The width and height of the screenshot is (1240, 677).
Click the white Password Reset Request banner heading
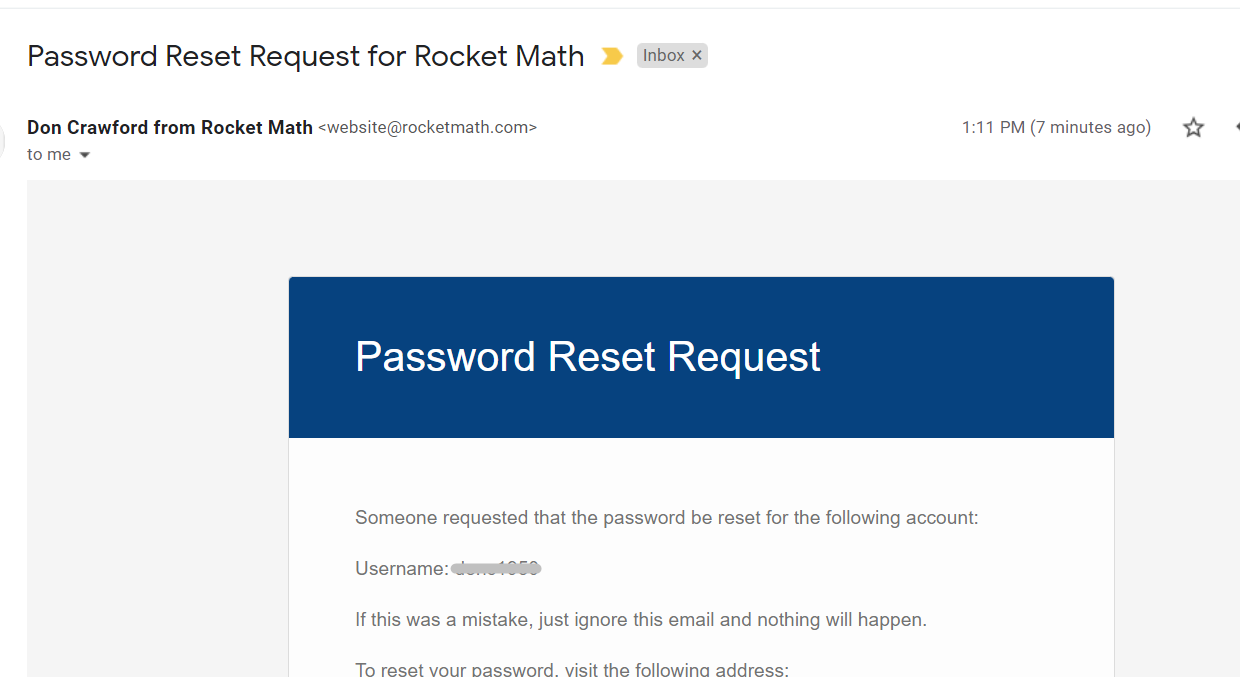(x=588, y=357)
